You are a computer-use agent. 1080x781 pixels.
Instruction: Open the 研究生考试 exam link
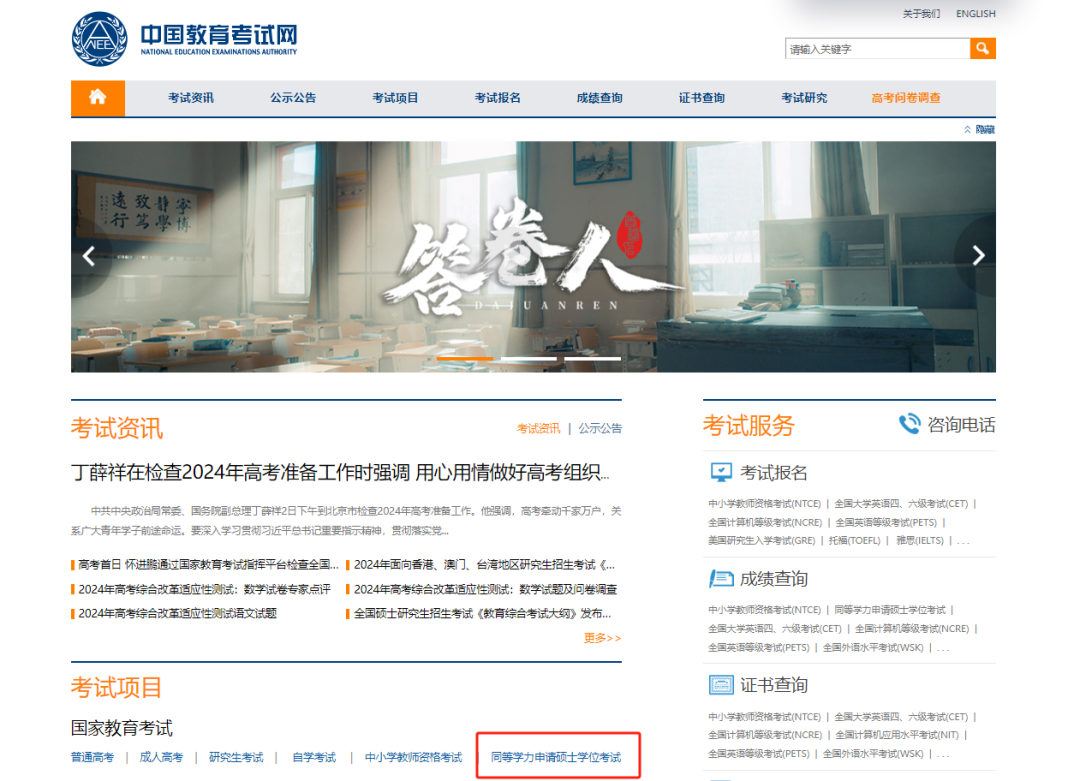click(x=236, y=758)
